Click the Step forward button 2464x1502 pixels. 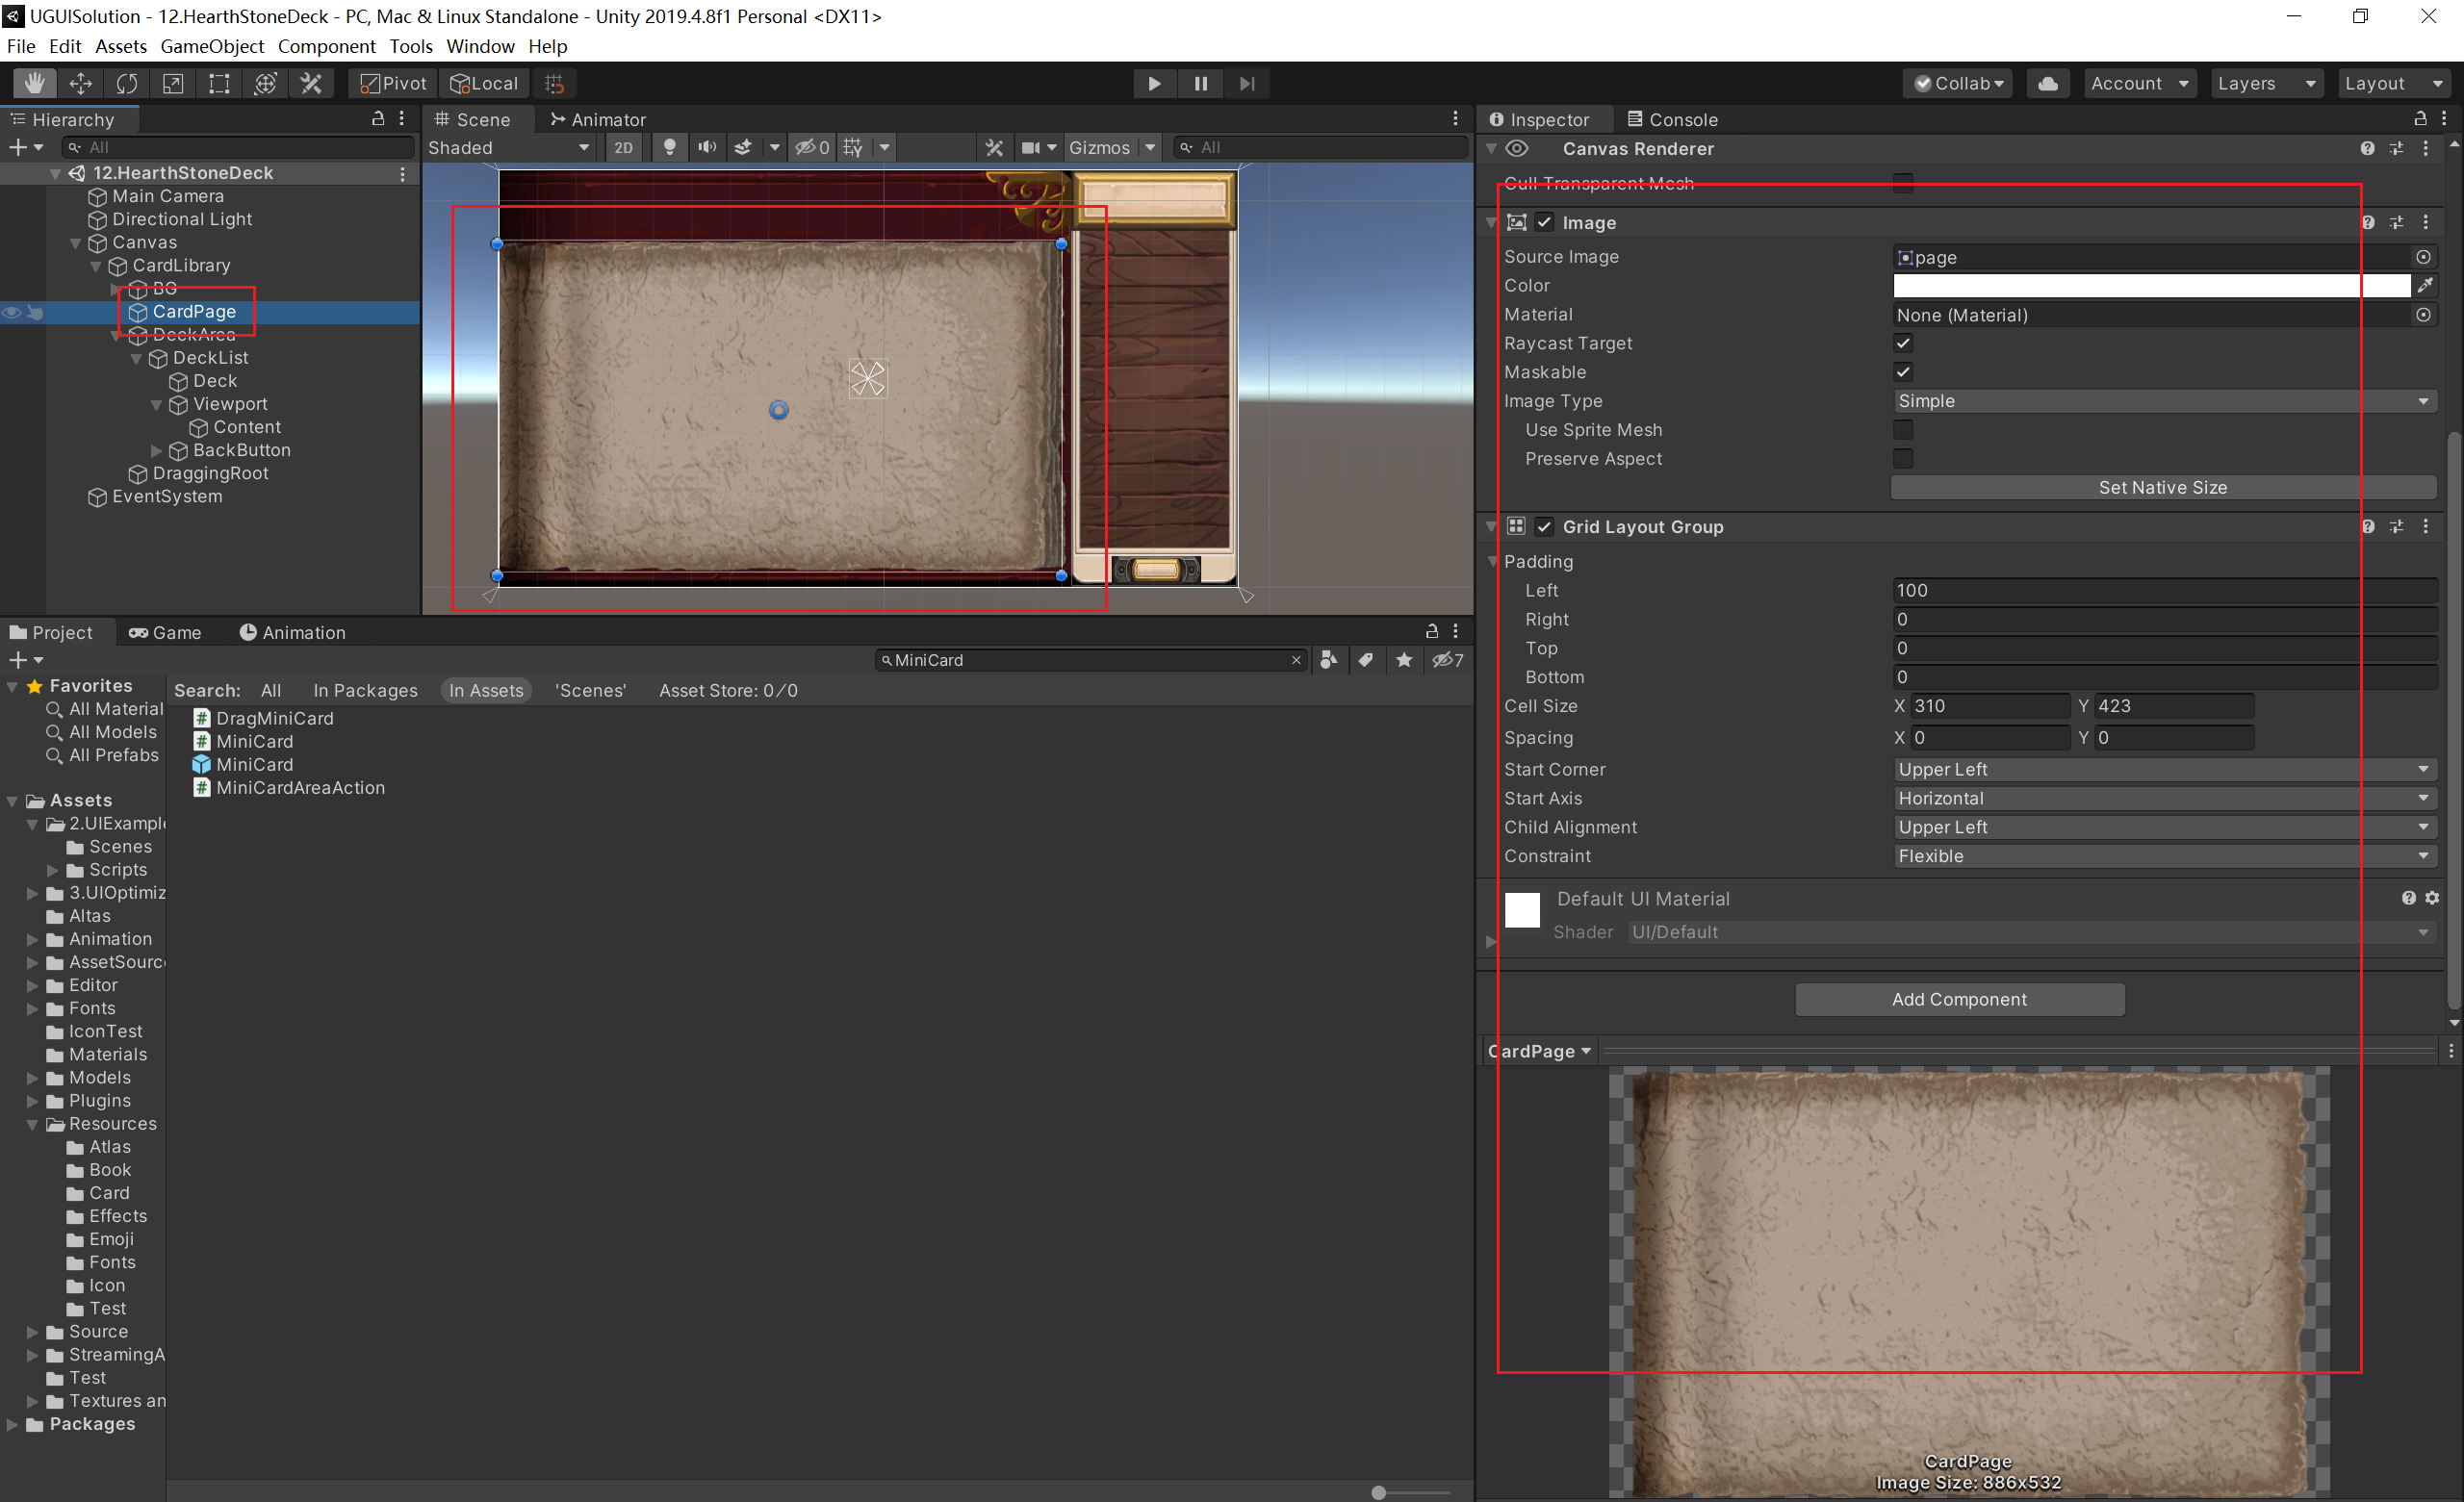(x=1247, y=83)
